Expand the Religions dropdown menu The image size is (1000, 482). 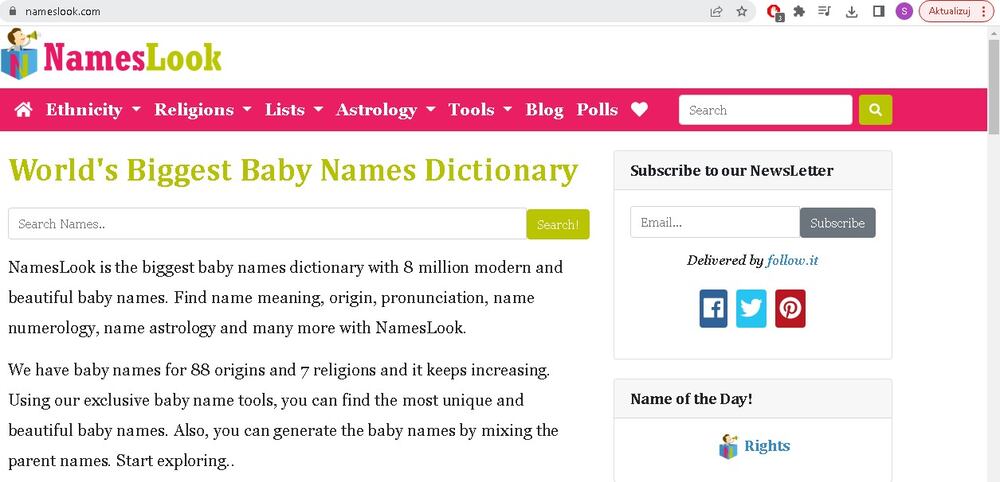click(203, 110)
